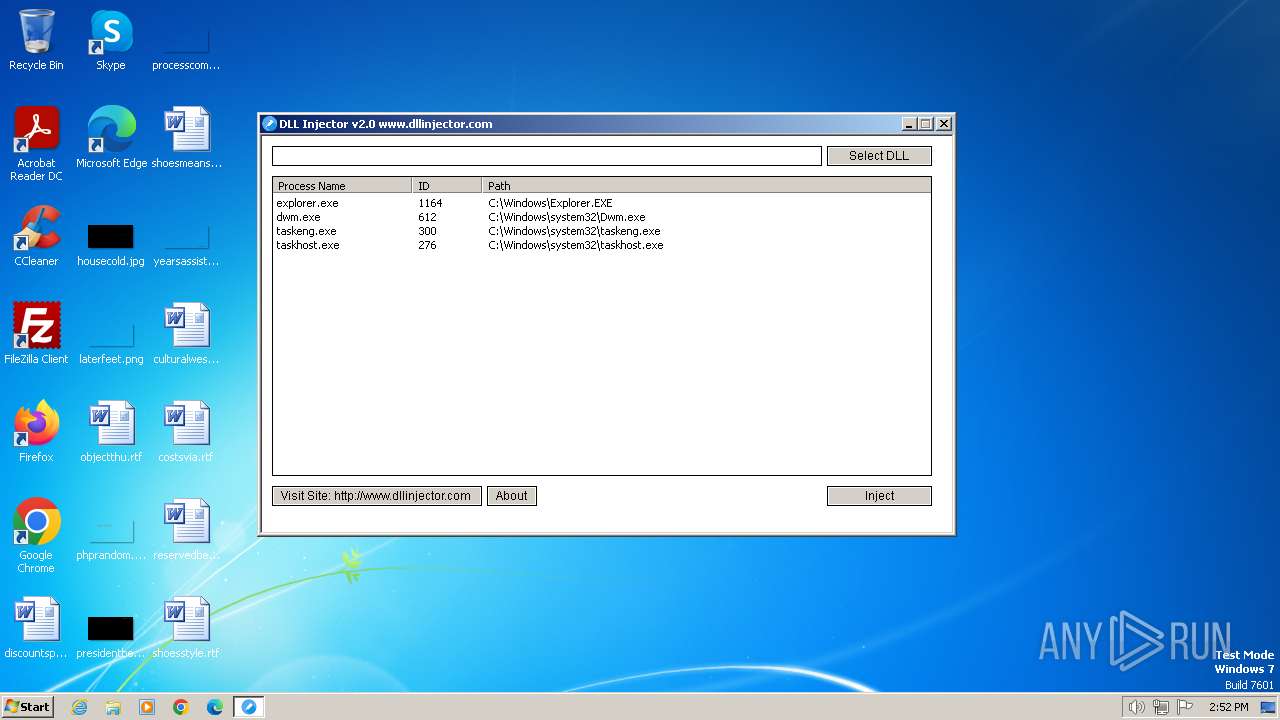Open costsvia.rtf document
This screenshot has width=1280, height=720.
[186, 431]
